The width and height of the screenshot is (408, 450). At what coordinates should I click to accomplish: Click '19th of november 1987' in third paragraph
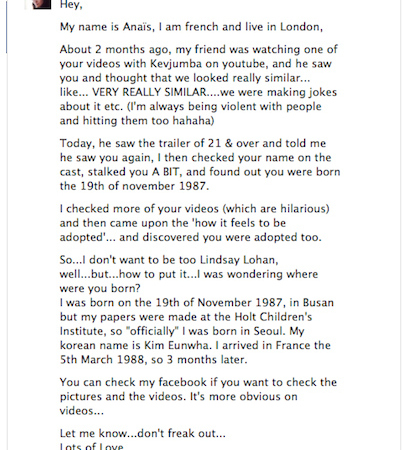145,186
